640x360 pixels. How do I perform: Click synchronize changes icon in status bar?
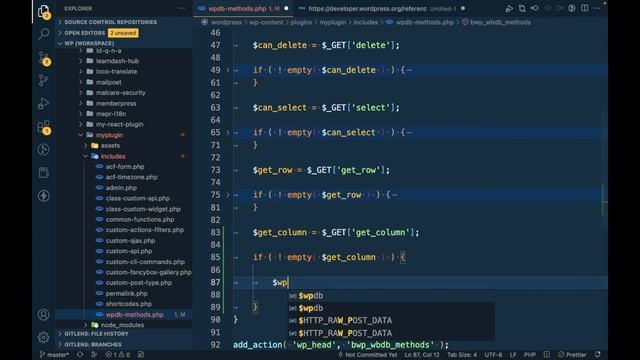(x=80, y=355)
